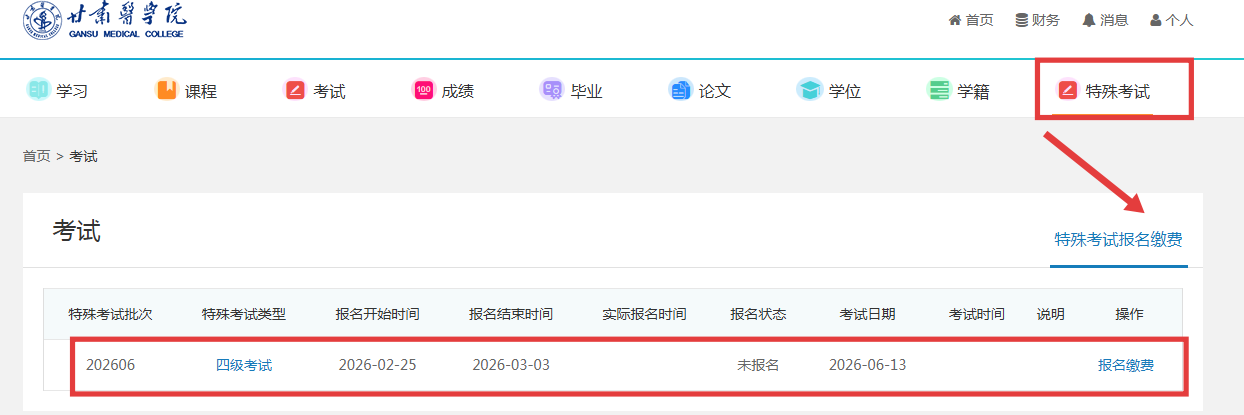Viewport: 1244px width, 415px height.
Task: Click the orange 课程 bookmark icon
Action: click(x=166, y=90)
